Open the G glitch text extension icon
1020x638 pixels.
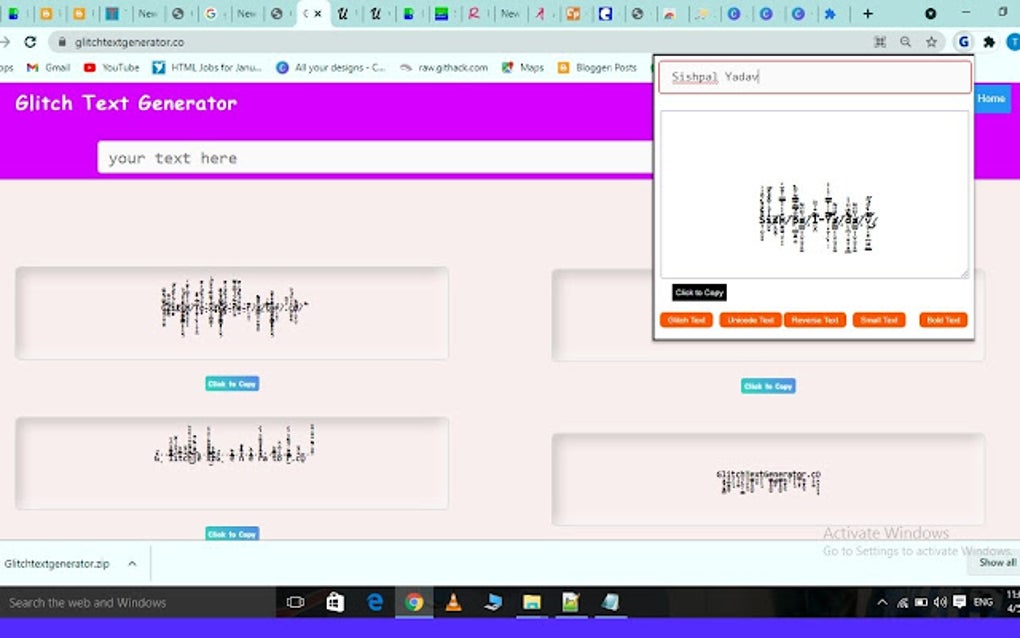[x=963, y=42]
